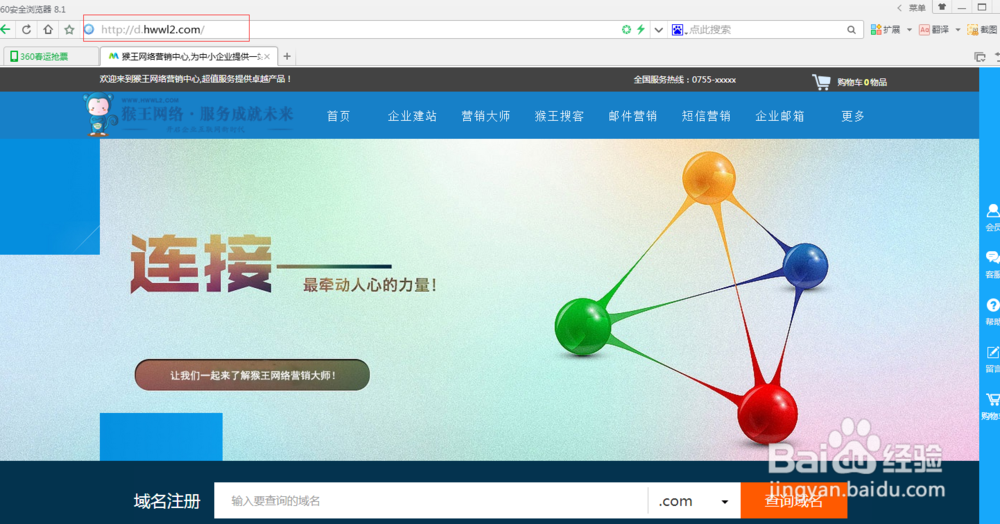The height and width of the screenshot is (524, 1000).
Task: Click the skin shirt icon in the title bar
Action: click(942, 7)
